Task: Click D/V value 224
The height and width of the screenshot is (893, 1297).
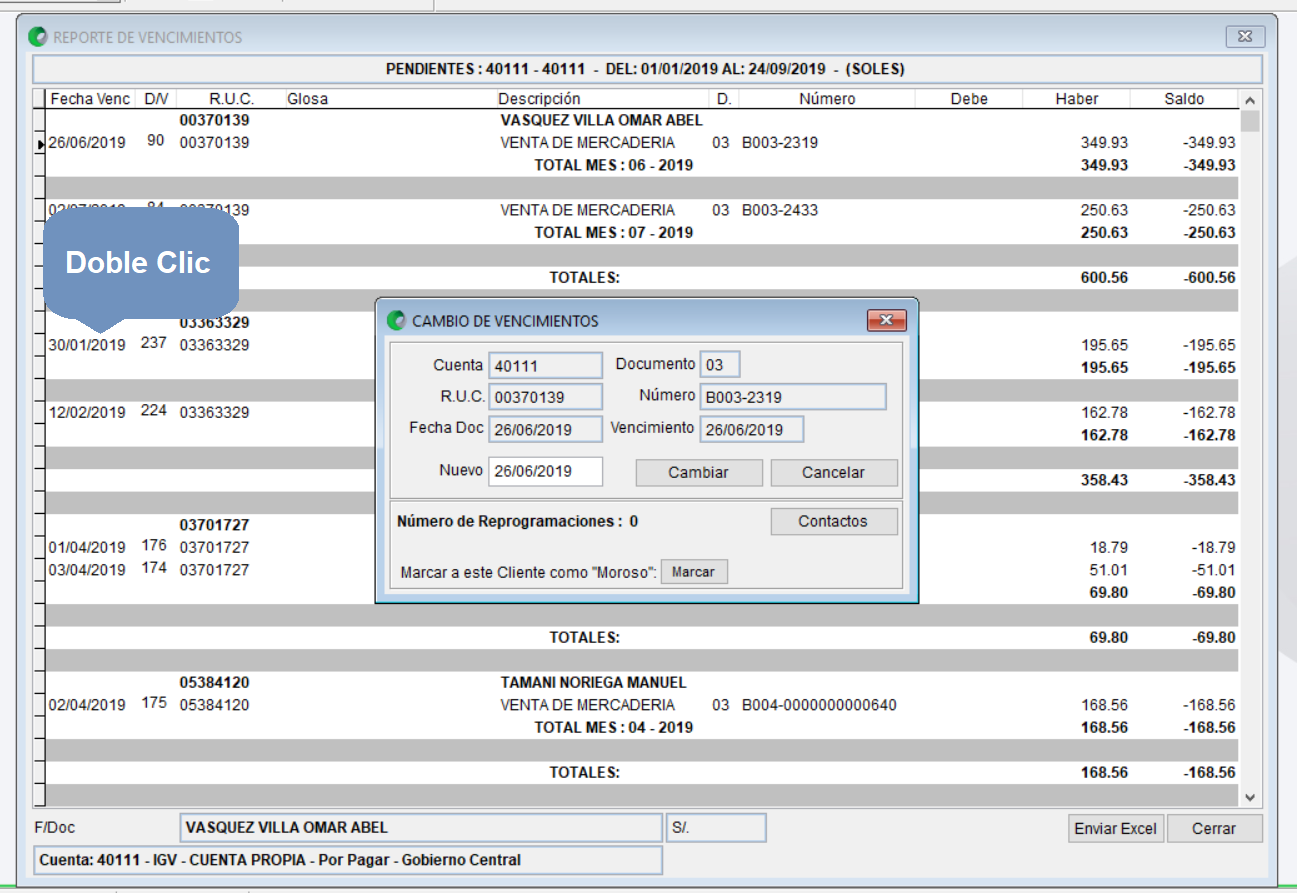Action: [x=153, y=410]
